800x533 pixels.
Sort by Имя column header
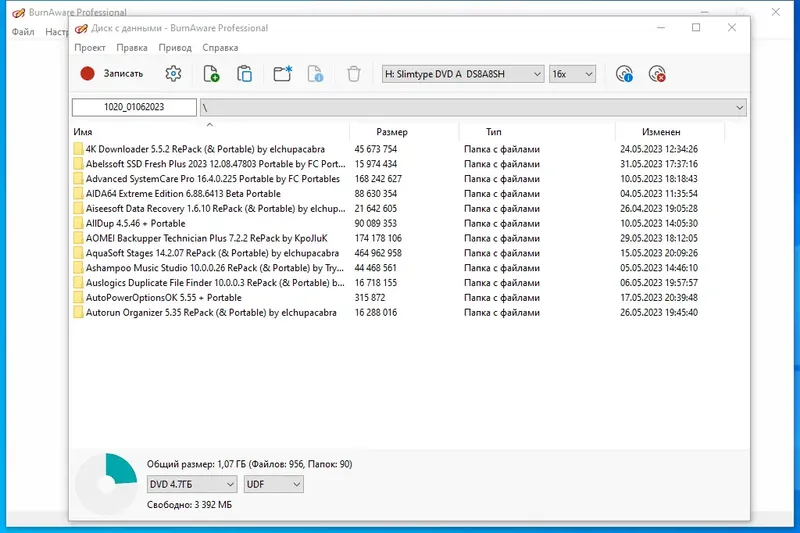tap(210, 132)
